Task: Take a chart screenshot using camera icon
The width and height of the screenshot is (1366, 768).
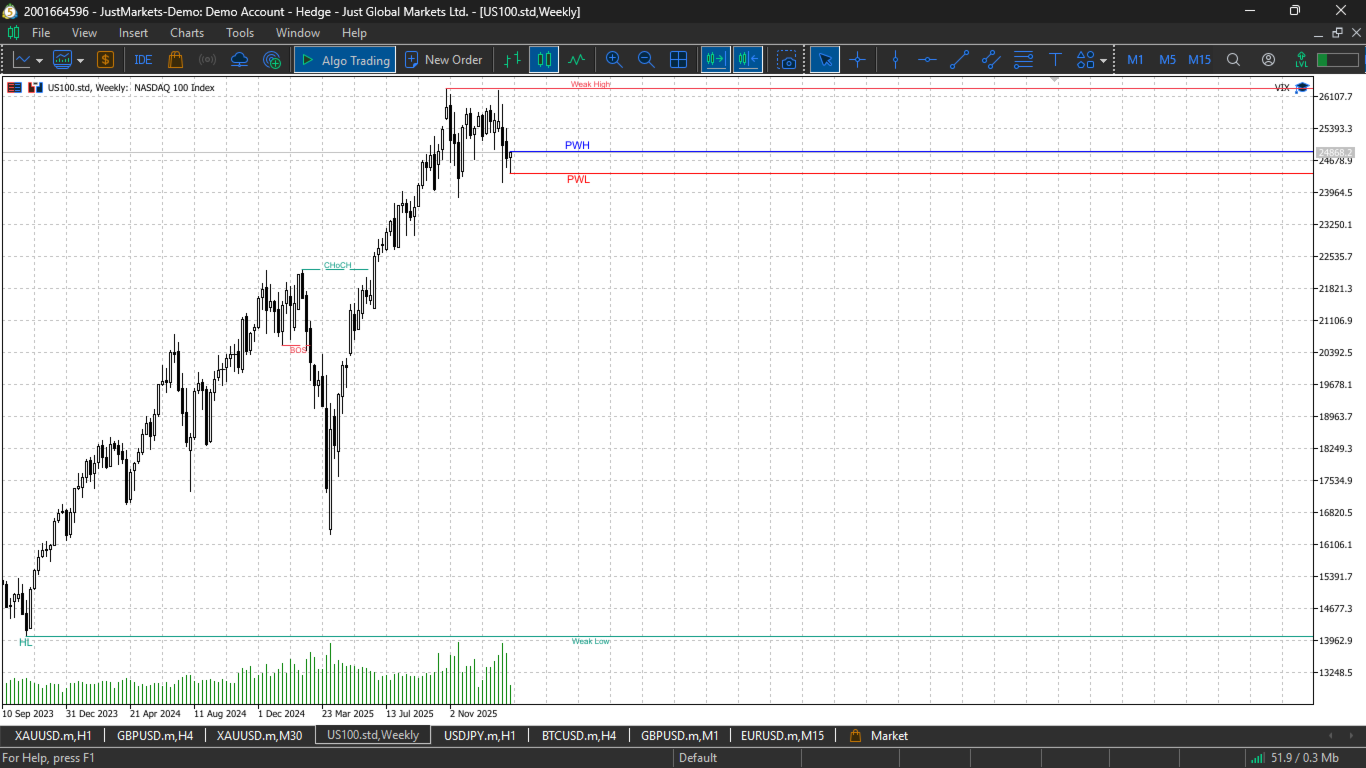Action: tap(788, 60)
